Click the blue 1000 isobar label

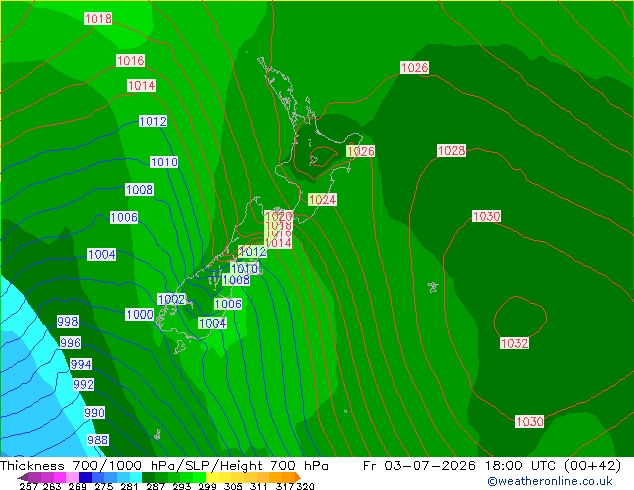[139, 315]
